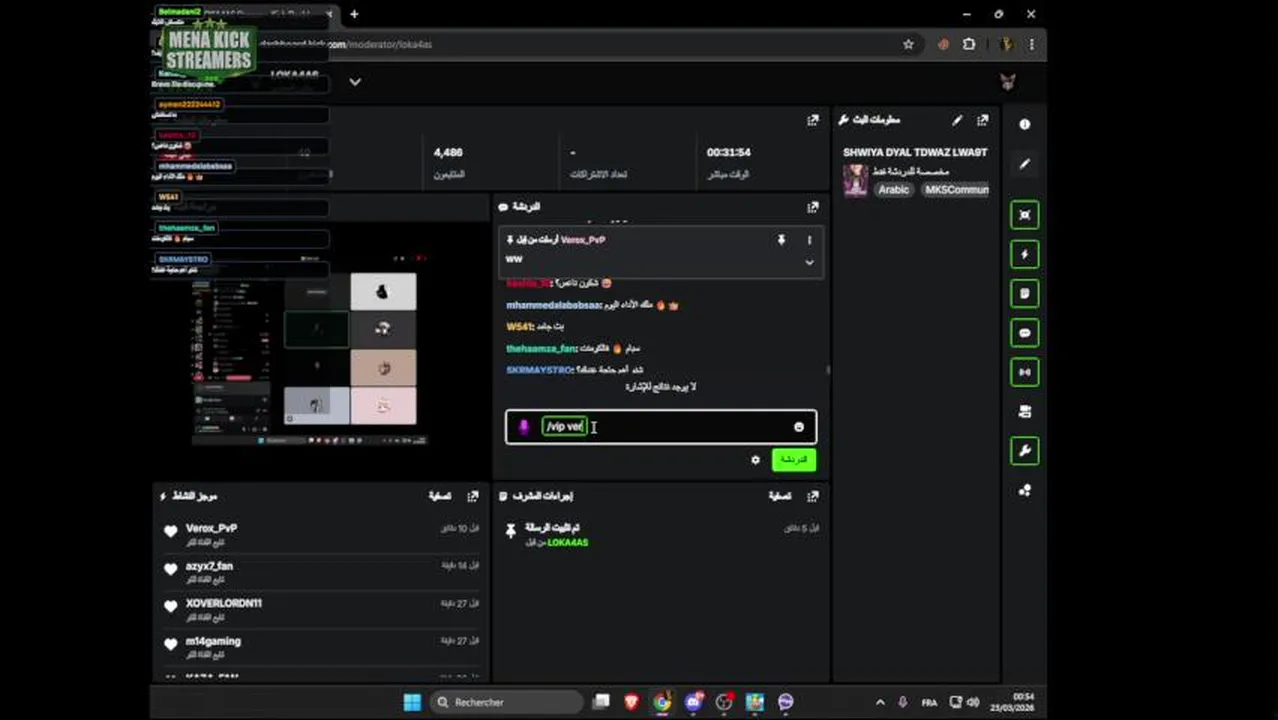
Task: Open Windows Start menu
Action: tap(412, 702)
